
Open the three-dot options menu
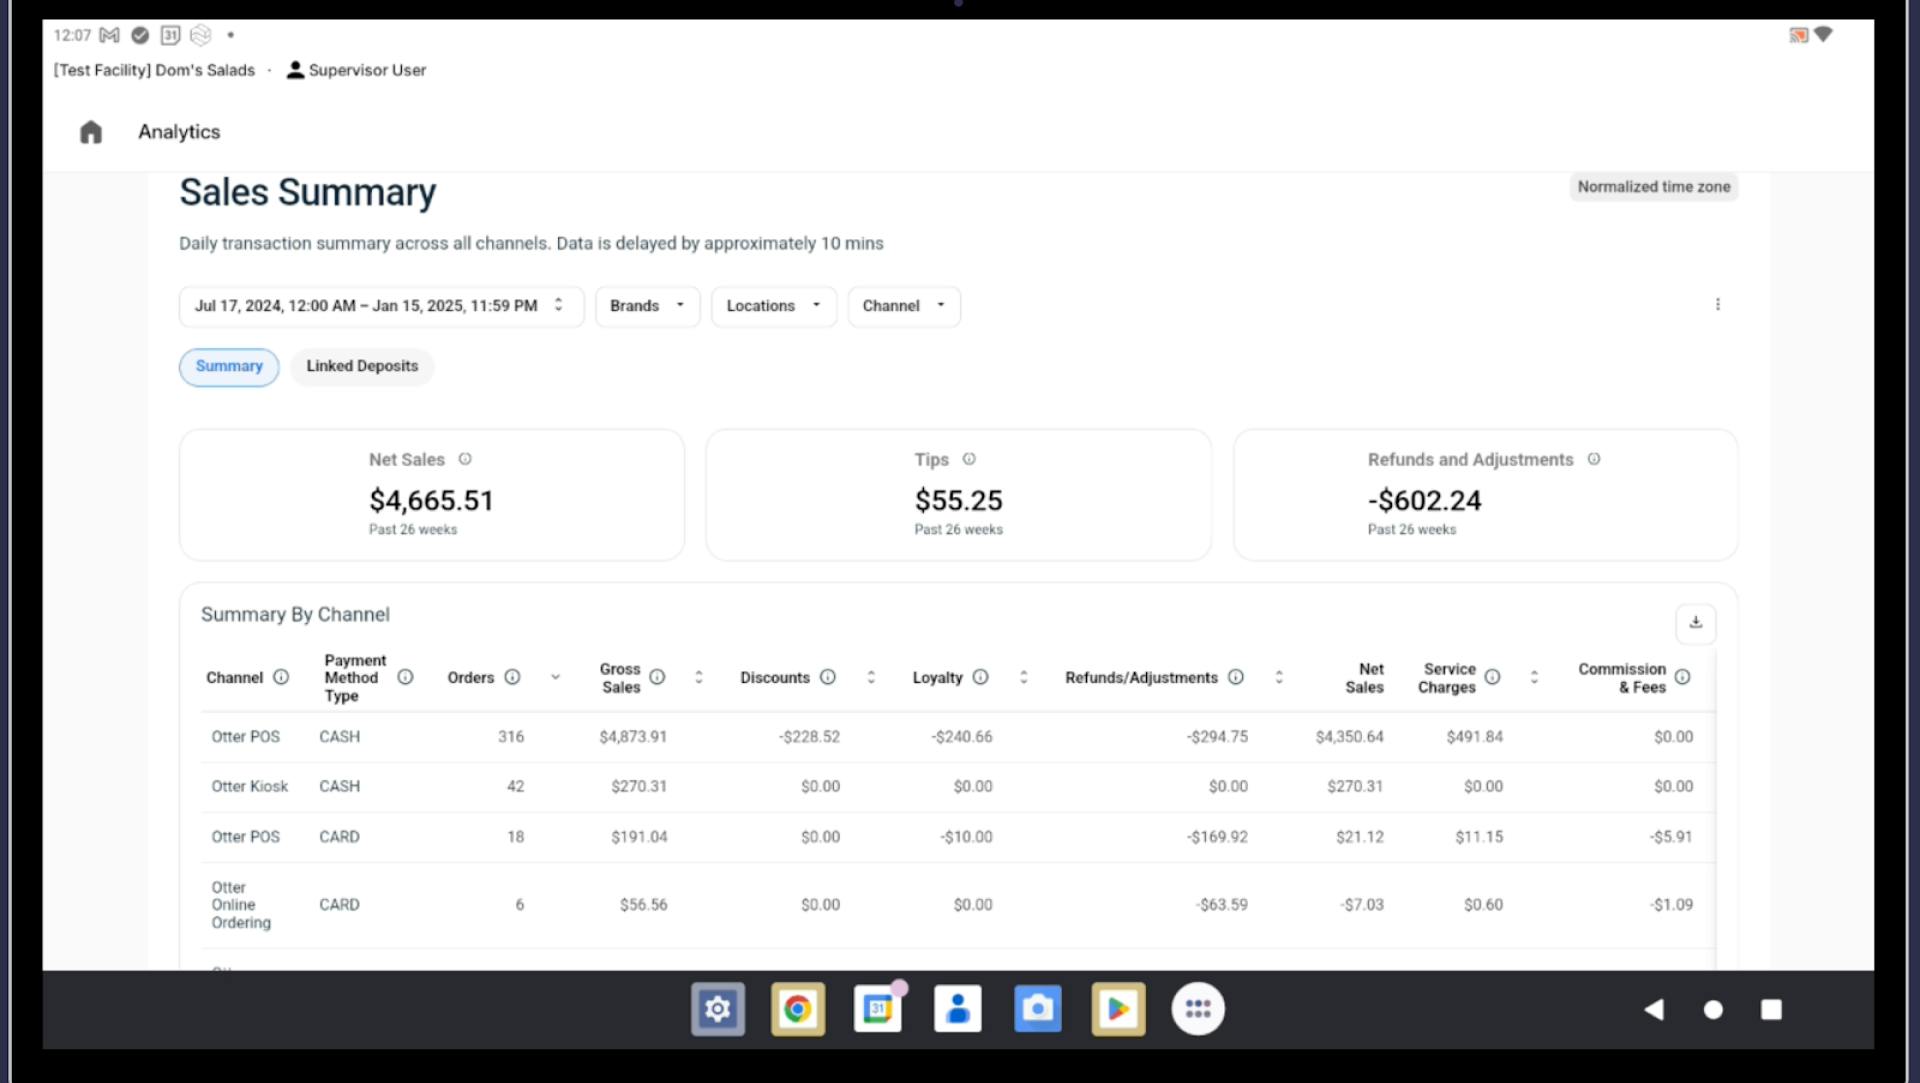(x=1717, y=305)
